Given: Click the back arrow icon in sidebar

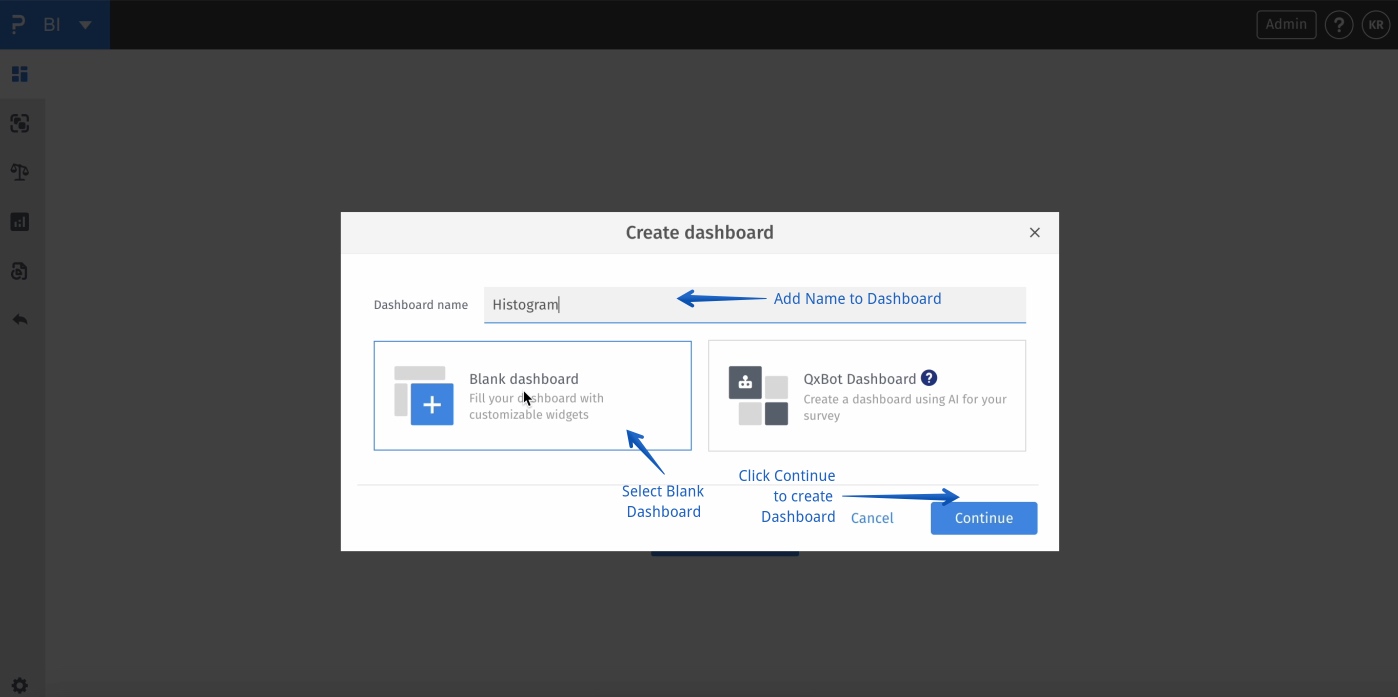Looking at the screenshot, I should 19,320.
